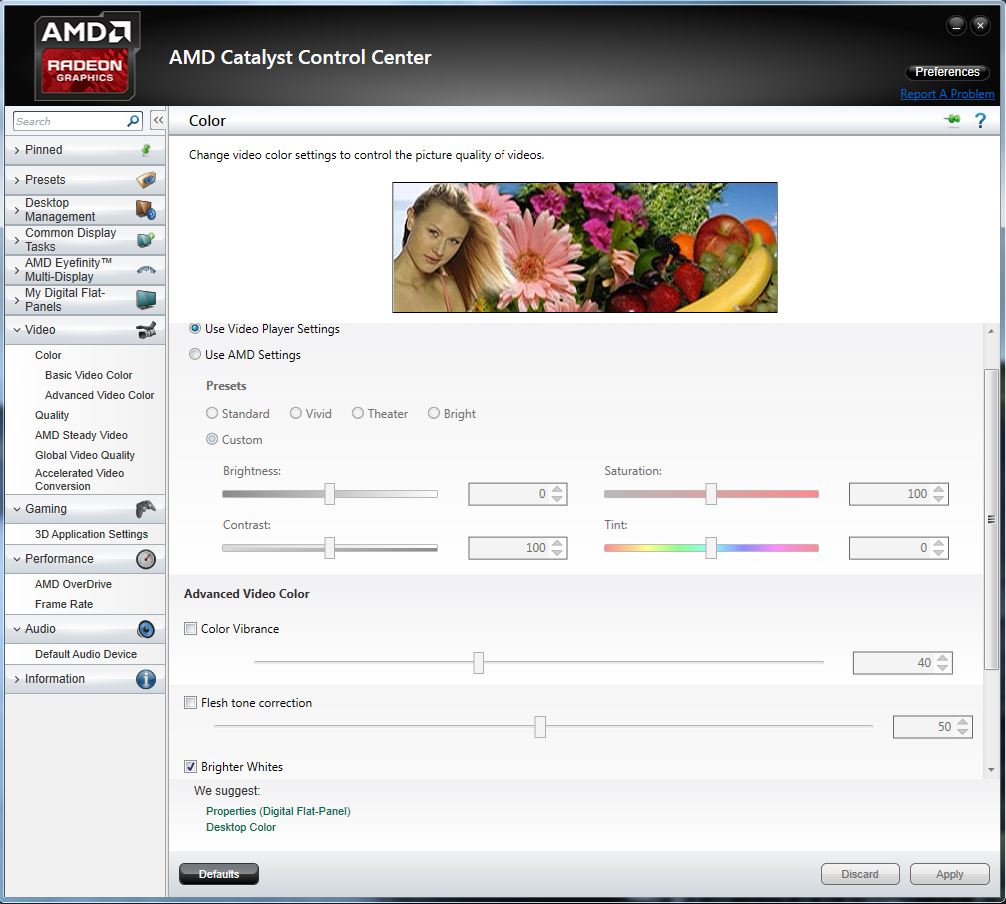Click the Gaming controller icon
1006x904 pixels.
146,509
